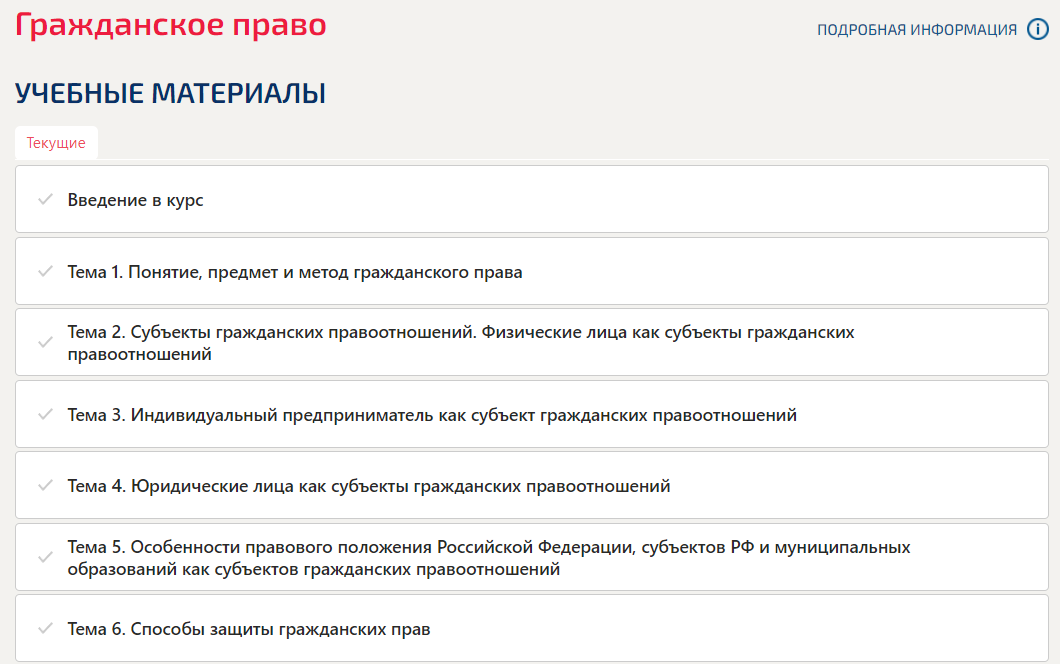This screenshot has width=1060, height=664.
Task: Click the УЧЕБНЫЕ МАТЕРИАЛЫ heading
Action: 170,94
